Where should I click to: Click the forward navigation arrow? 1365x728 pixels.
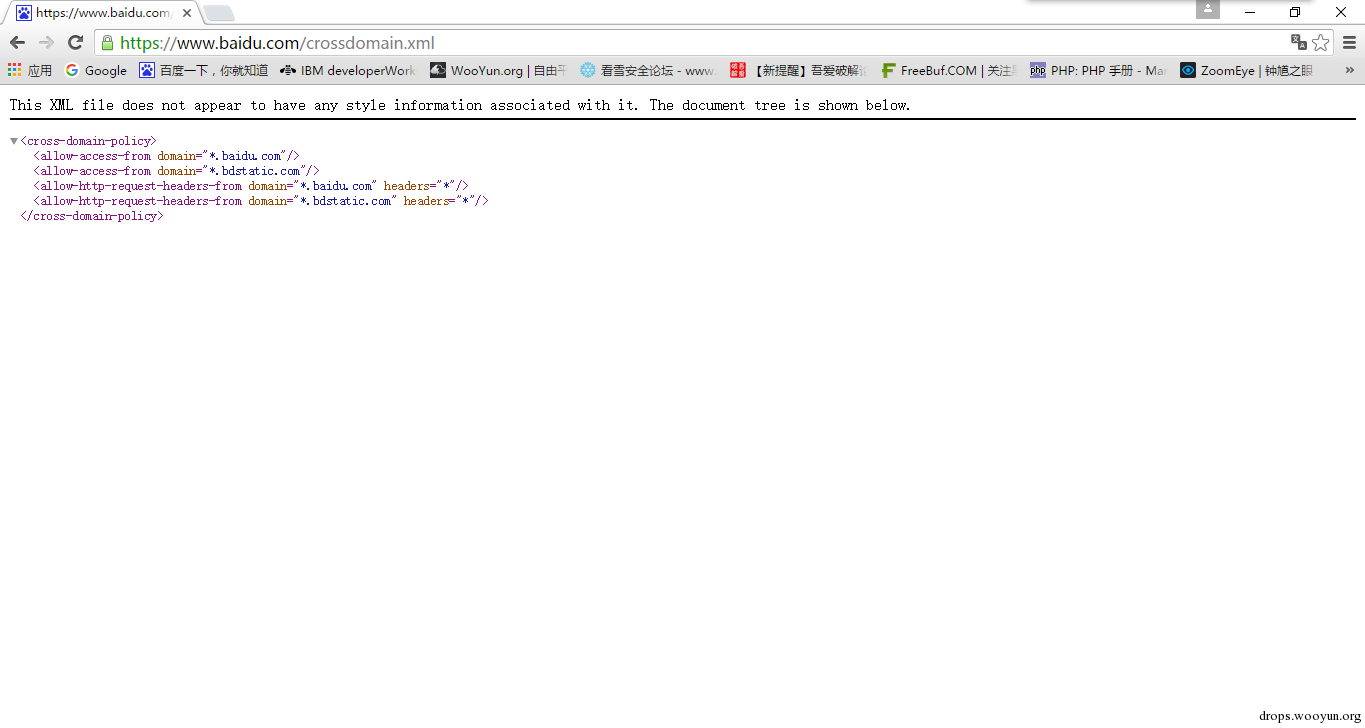point(46,42)
